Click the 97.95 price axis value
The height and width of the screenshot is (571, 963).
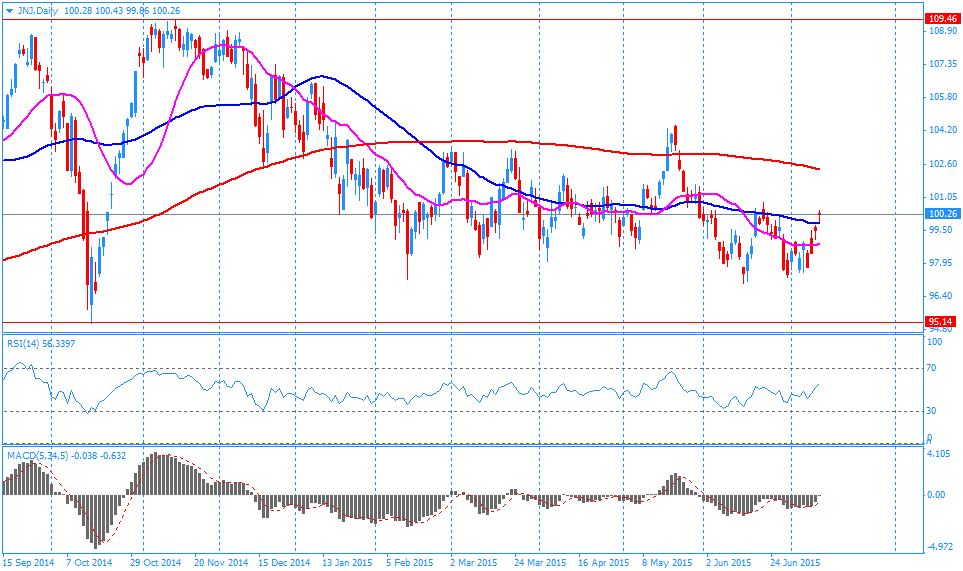941,263
